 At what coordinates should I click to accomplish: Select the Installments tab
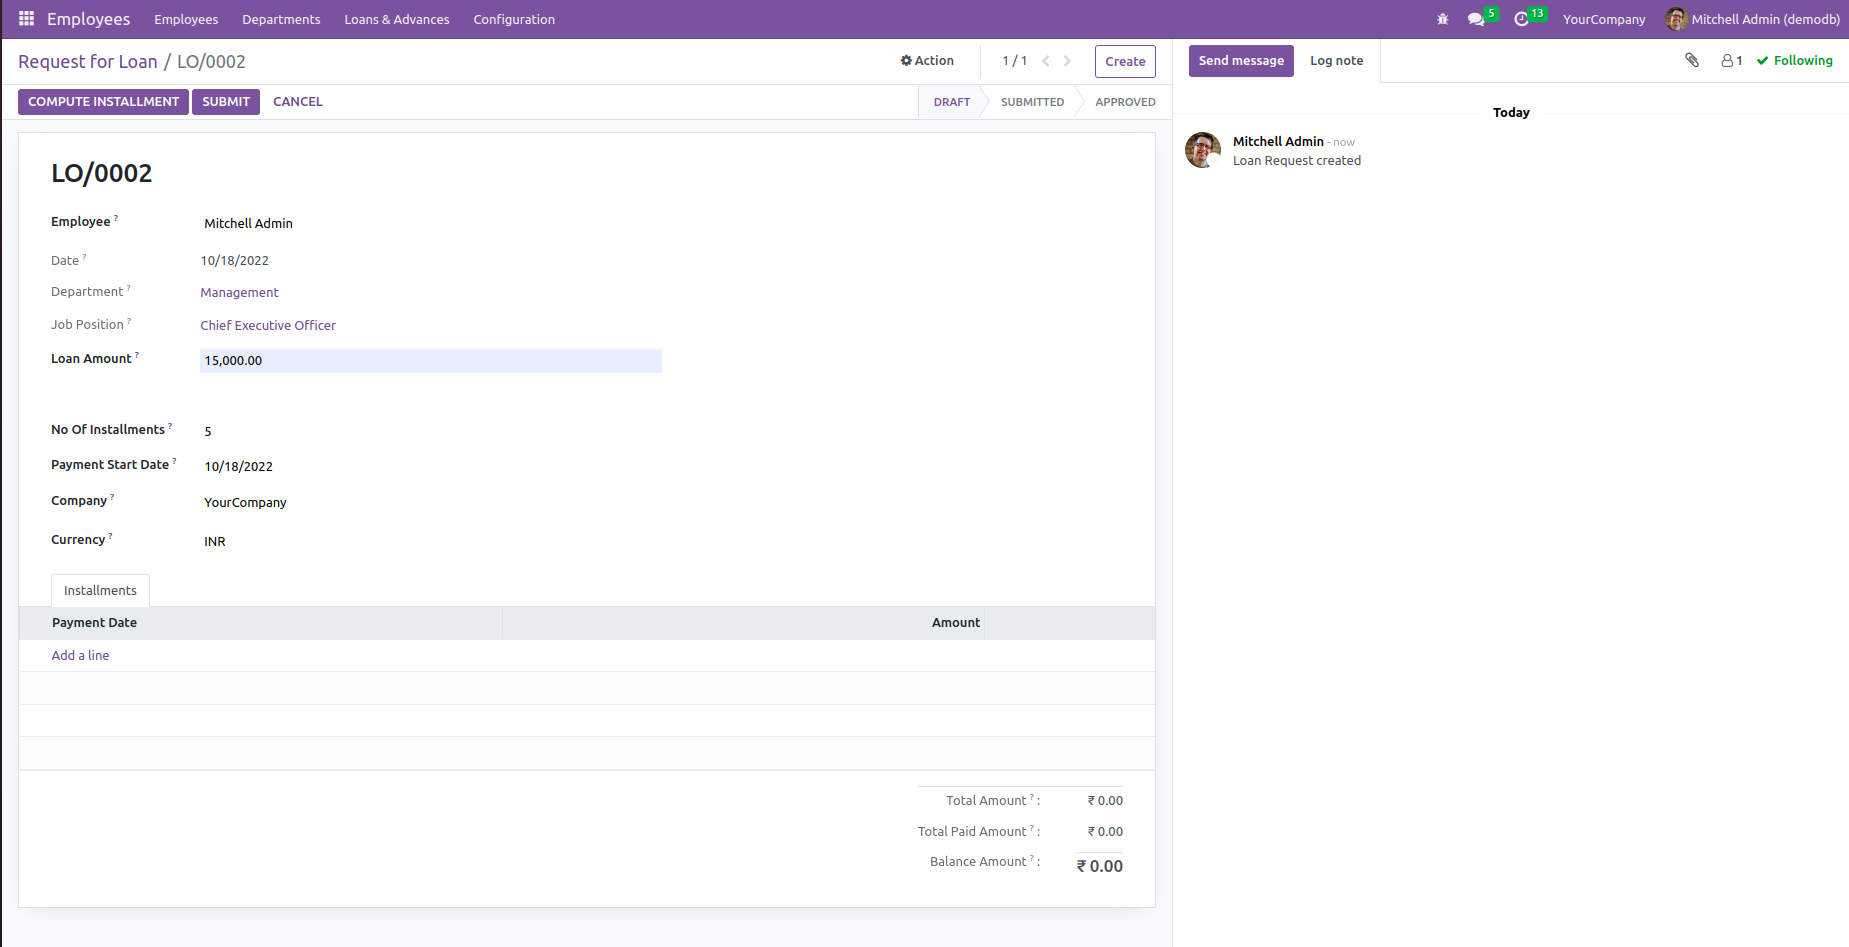[100, 591]
